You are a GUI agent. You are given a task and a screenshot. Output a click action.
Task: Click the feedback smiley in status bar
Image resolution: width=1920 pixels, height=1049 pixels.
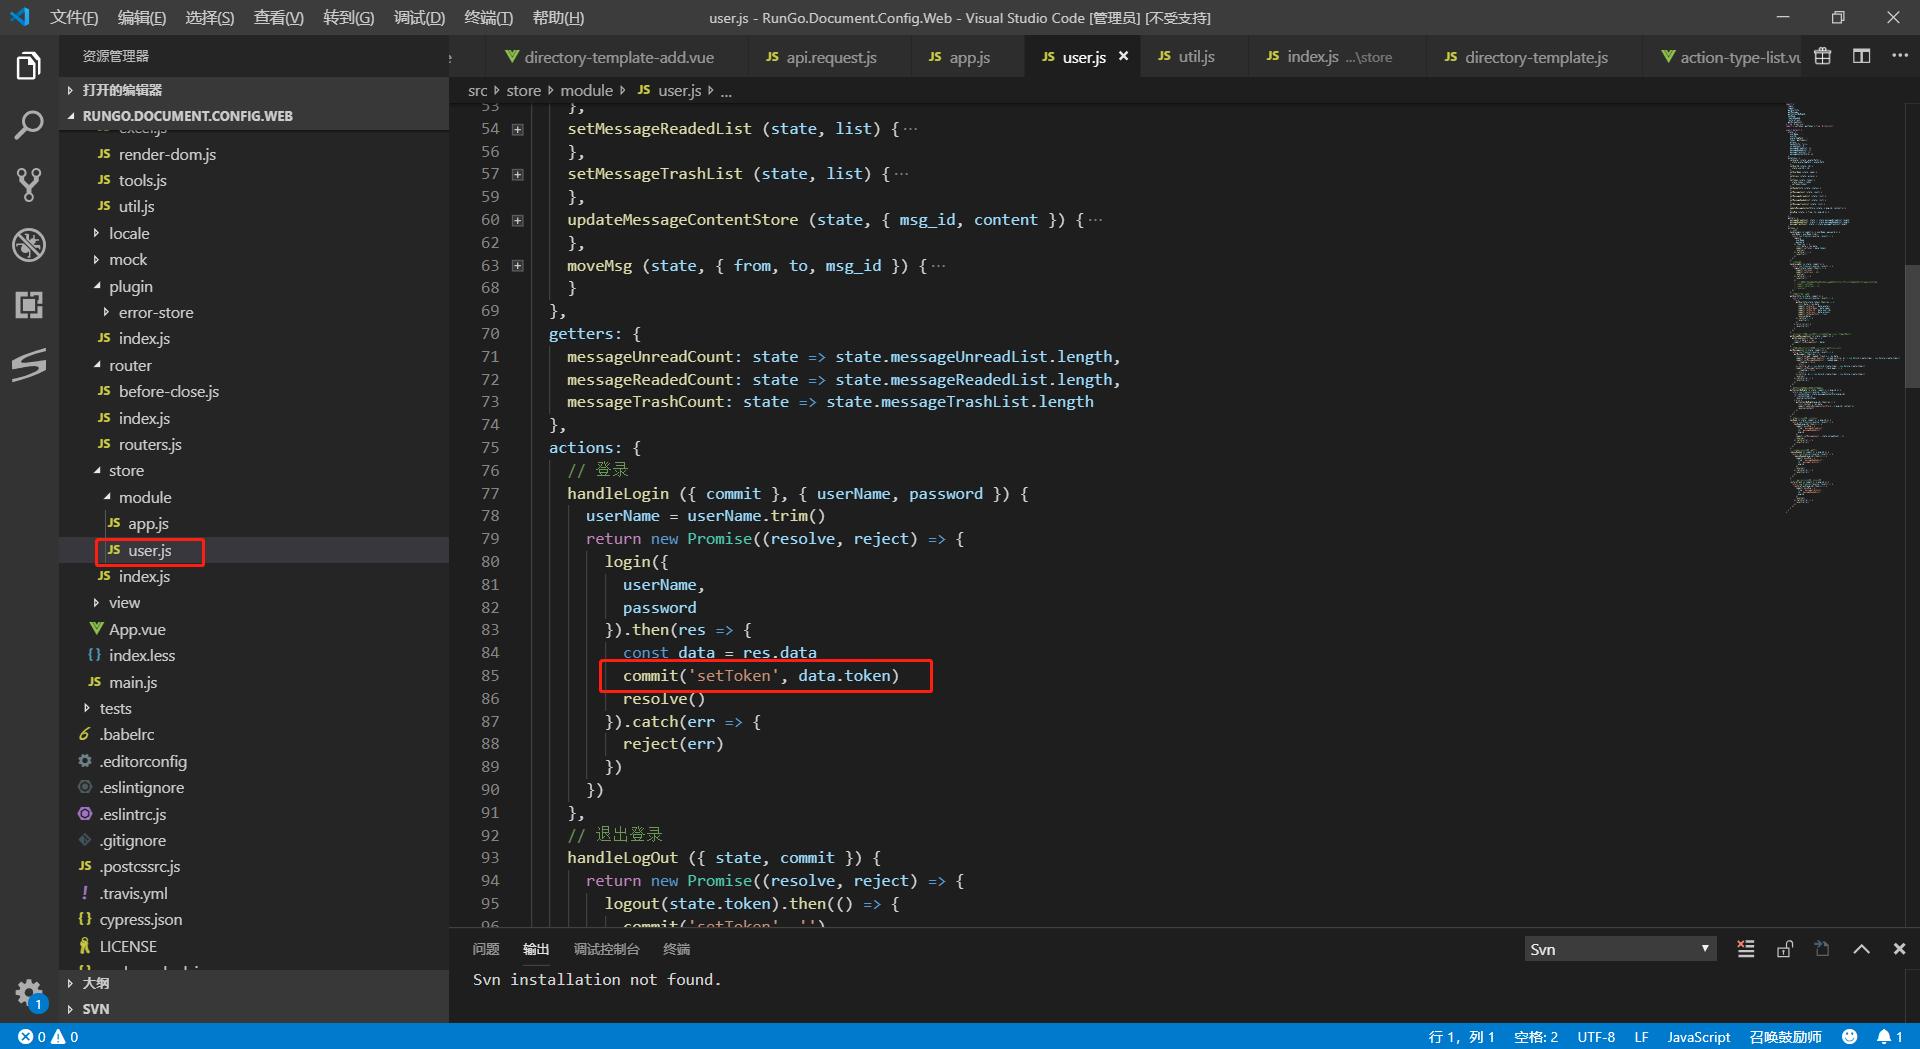coord(1849,1037)
